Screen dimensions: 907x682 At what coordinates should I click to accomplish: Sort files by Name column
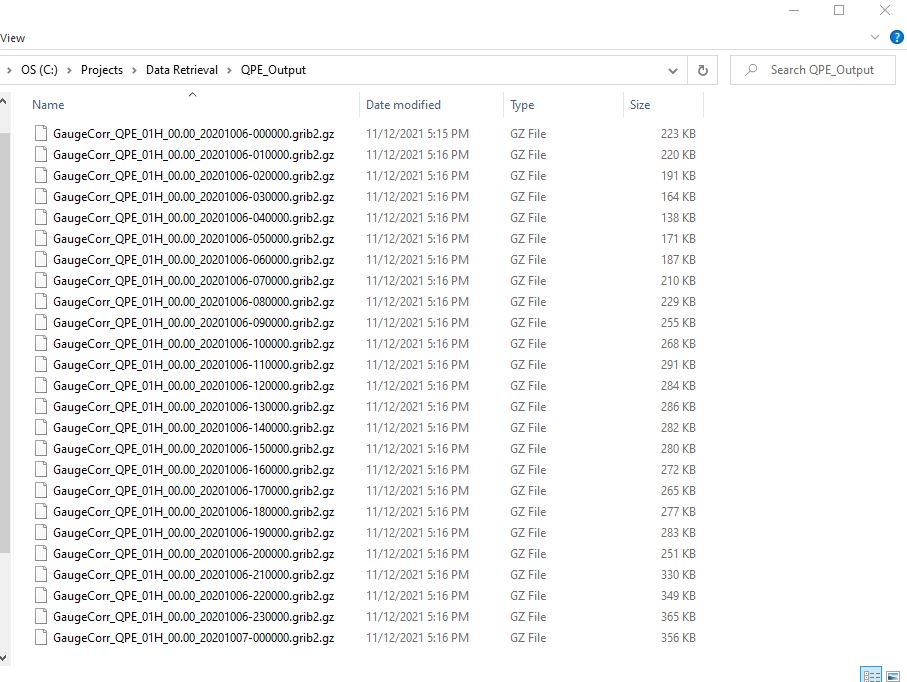[48, 105]
